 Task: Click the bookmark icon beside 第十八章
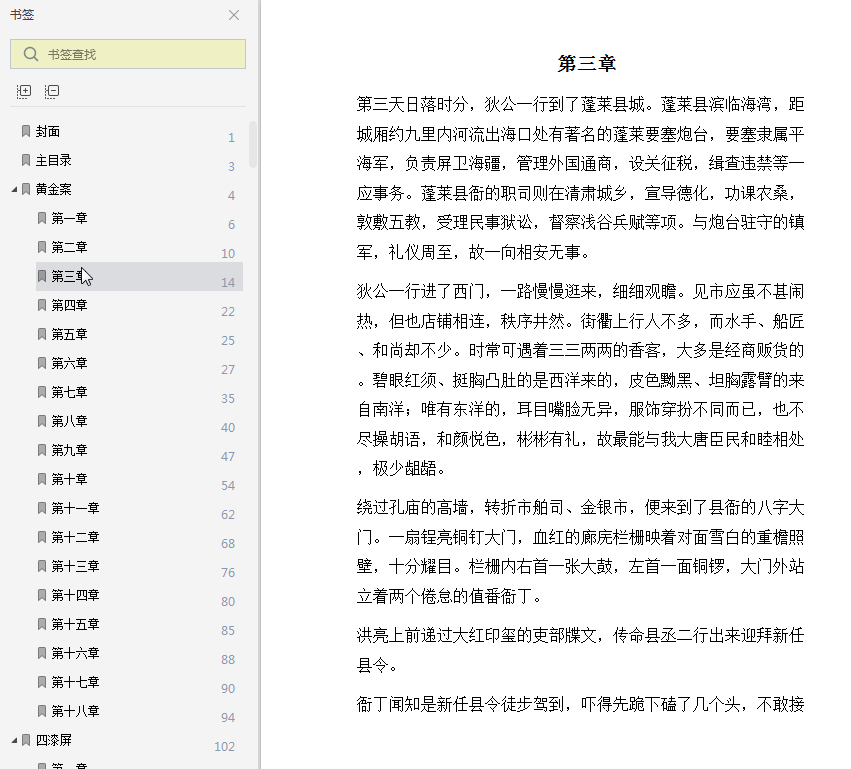(42, 711)
